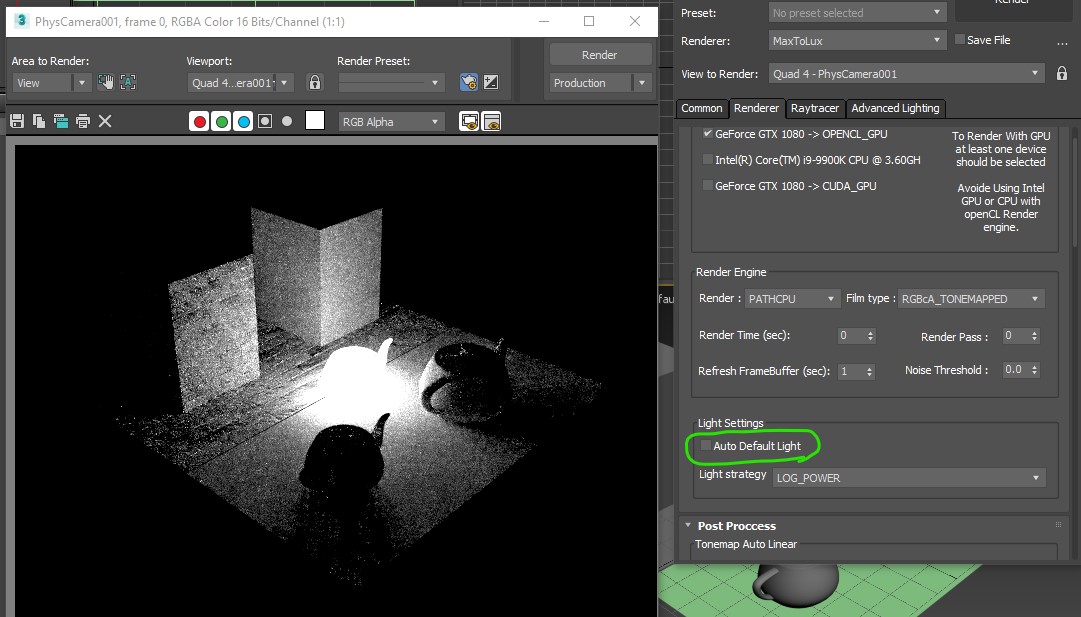Viewport: 1081px width, 617px height.
Task: Toggle the red channel display
Action: (x=200, y=122)
